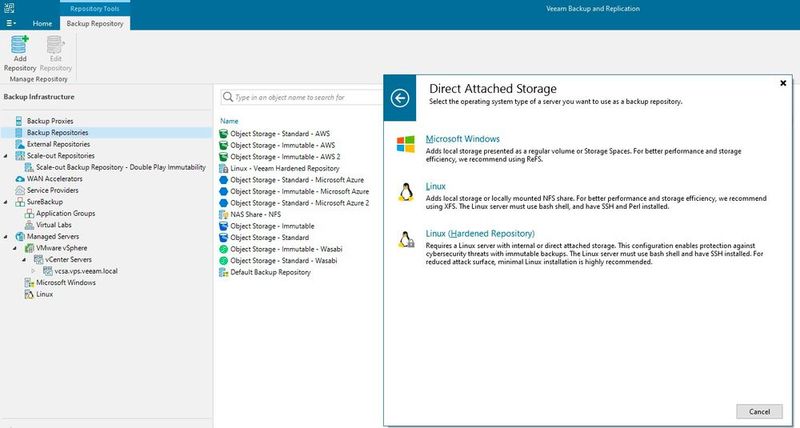
Task: Click the Linux Hardened Repository penguin lock icon
Action: (406, 239)
